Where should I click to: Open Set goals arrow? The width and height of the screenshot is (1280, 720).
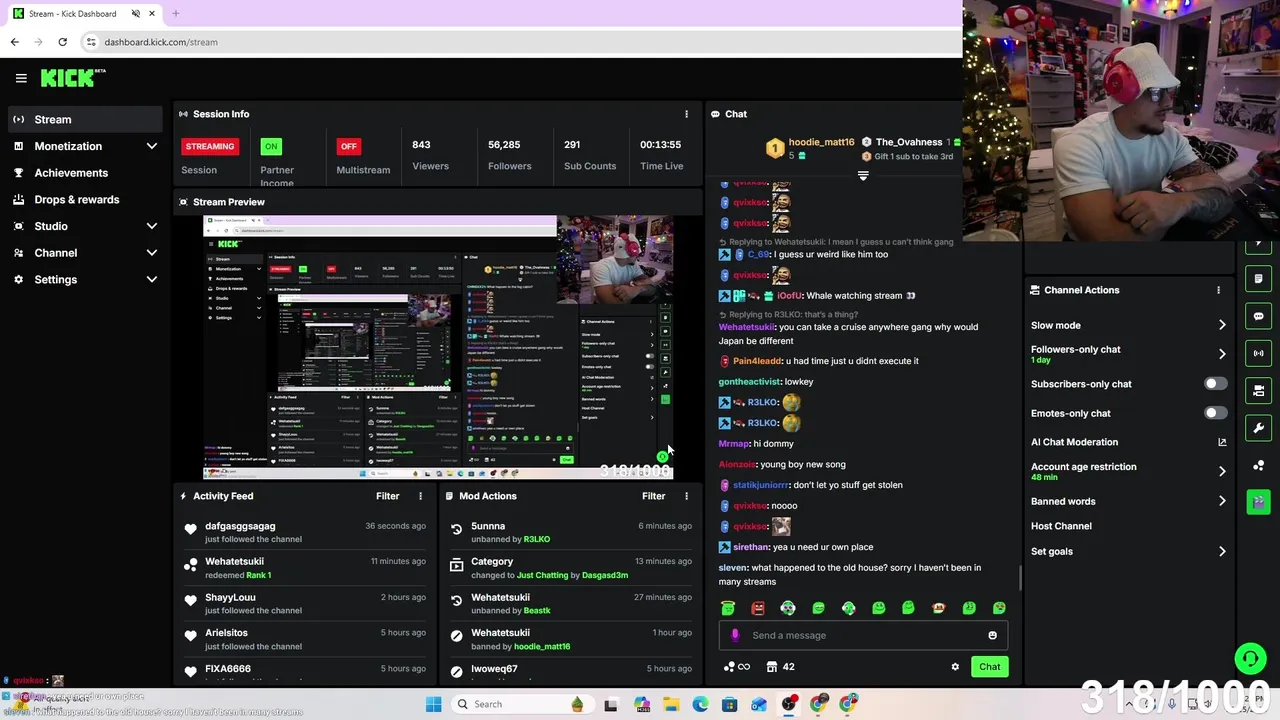pos(1222,551)
